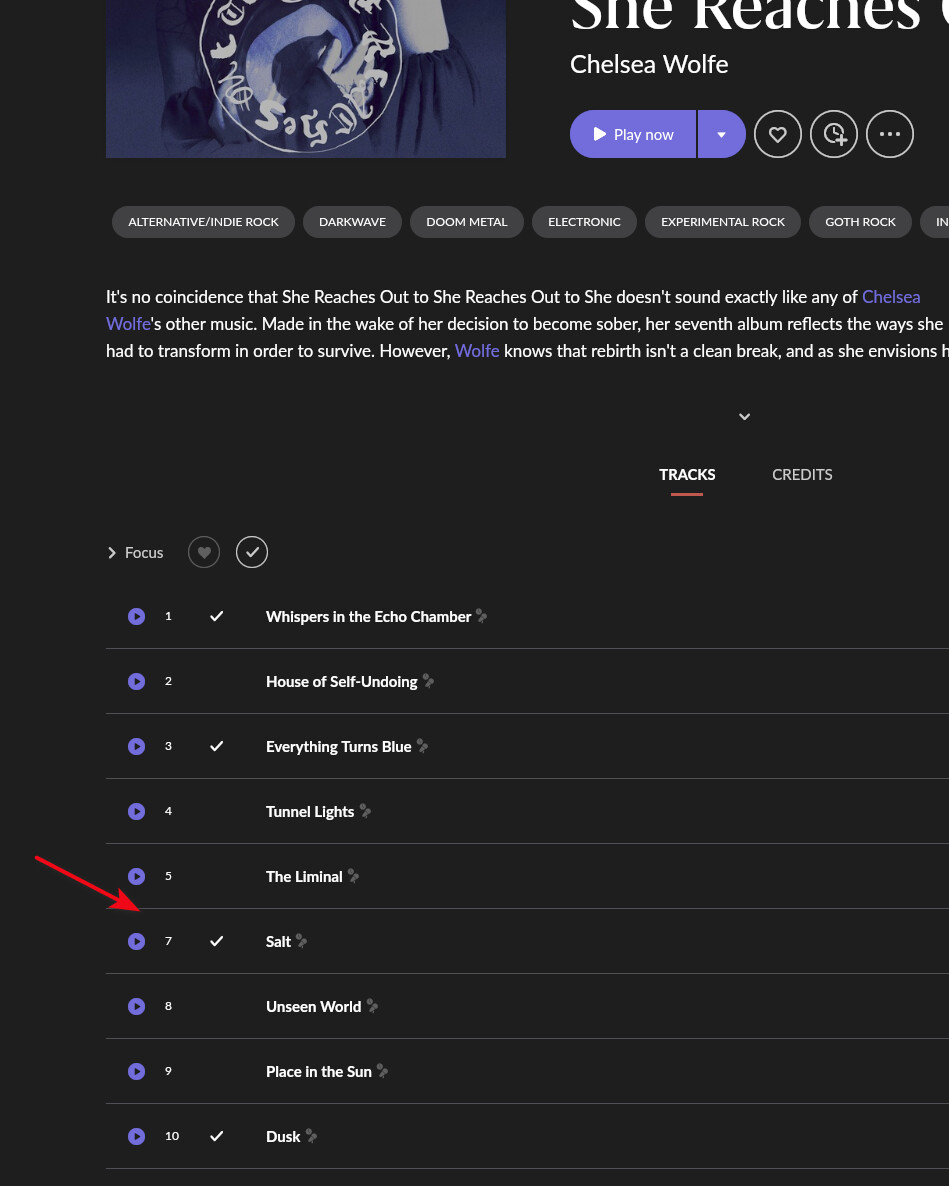Image resolution: width=949 pixels, height=1186 pixels.
Task: Switch to the CREDITS tab
Action: (x=802, y=475)
